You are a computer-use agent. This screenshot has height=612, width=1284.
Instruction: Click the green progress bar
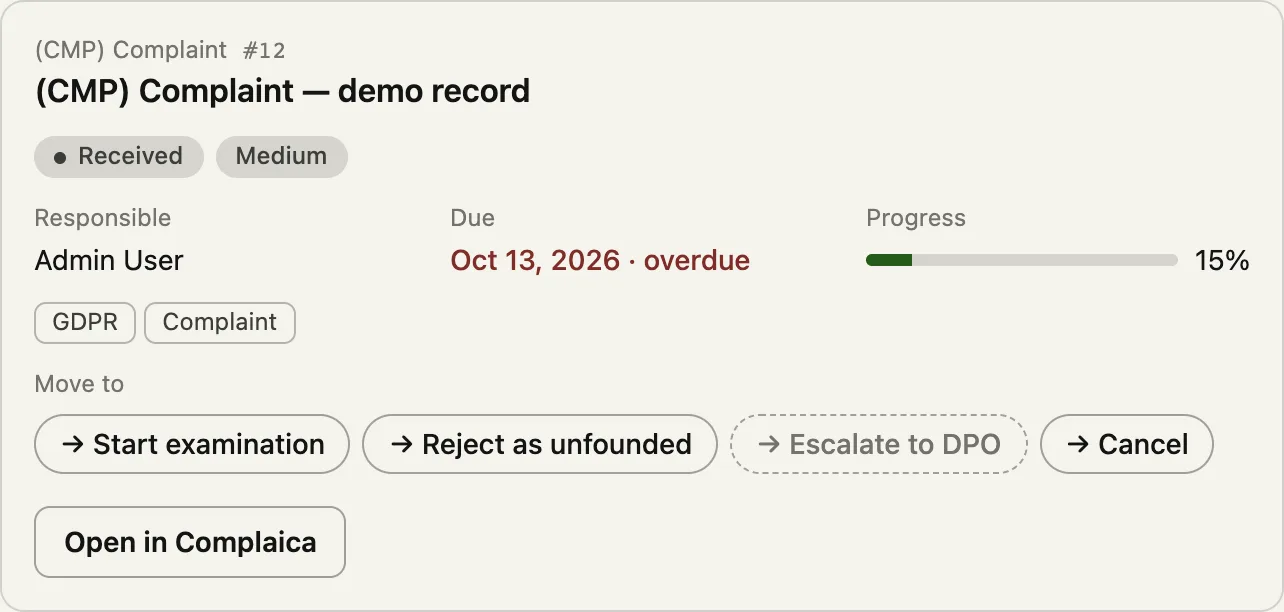[x=1022, y=261]
